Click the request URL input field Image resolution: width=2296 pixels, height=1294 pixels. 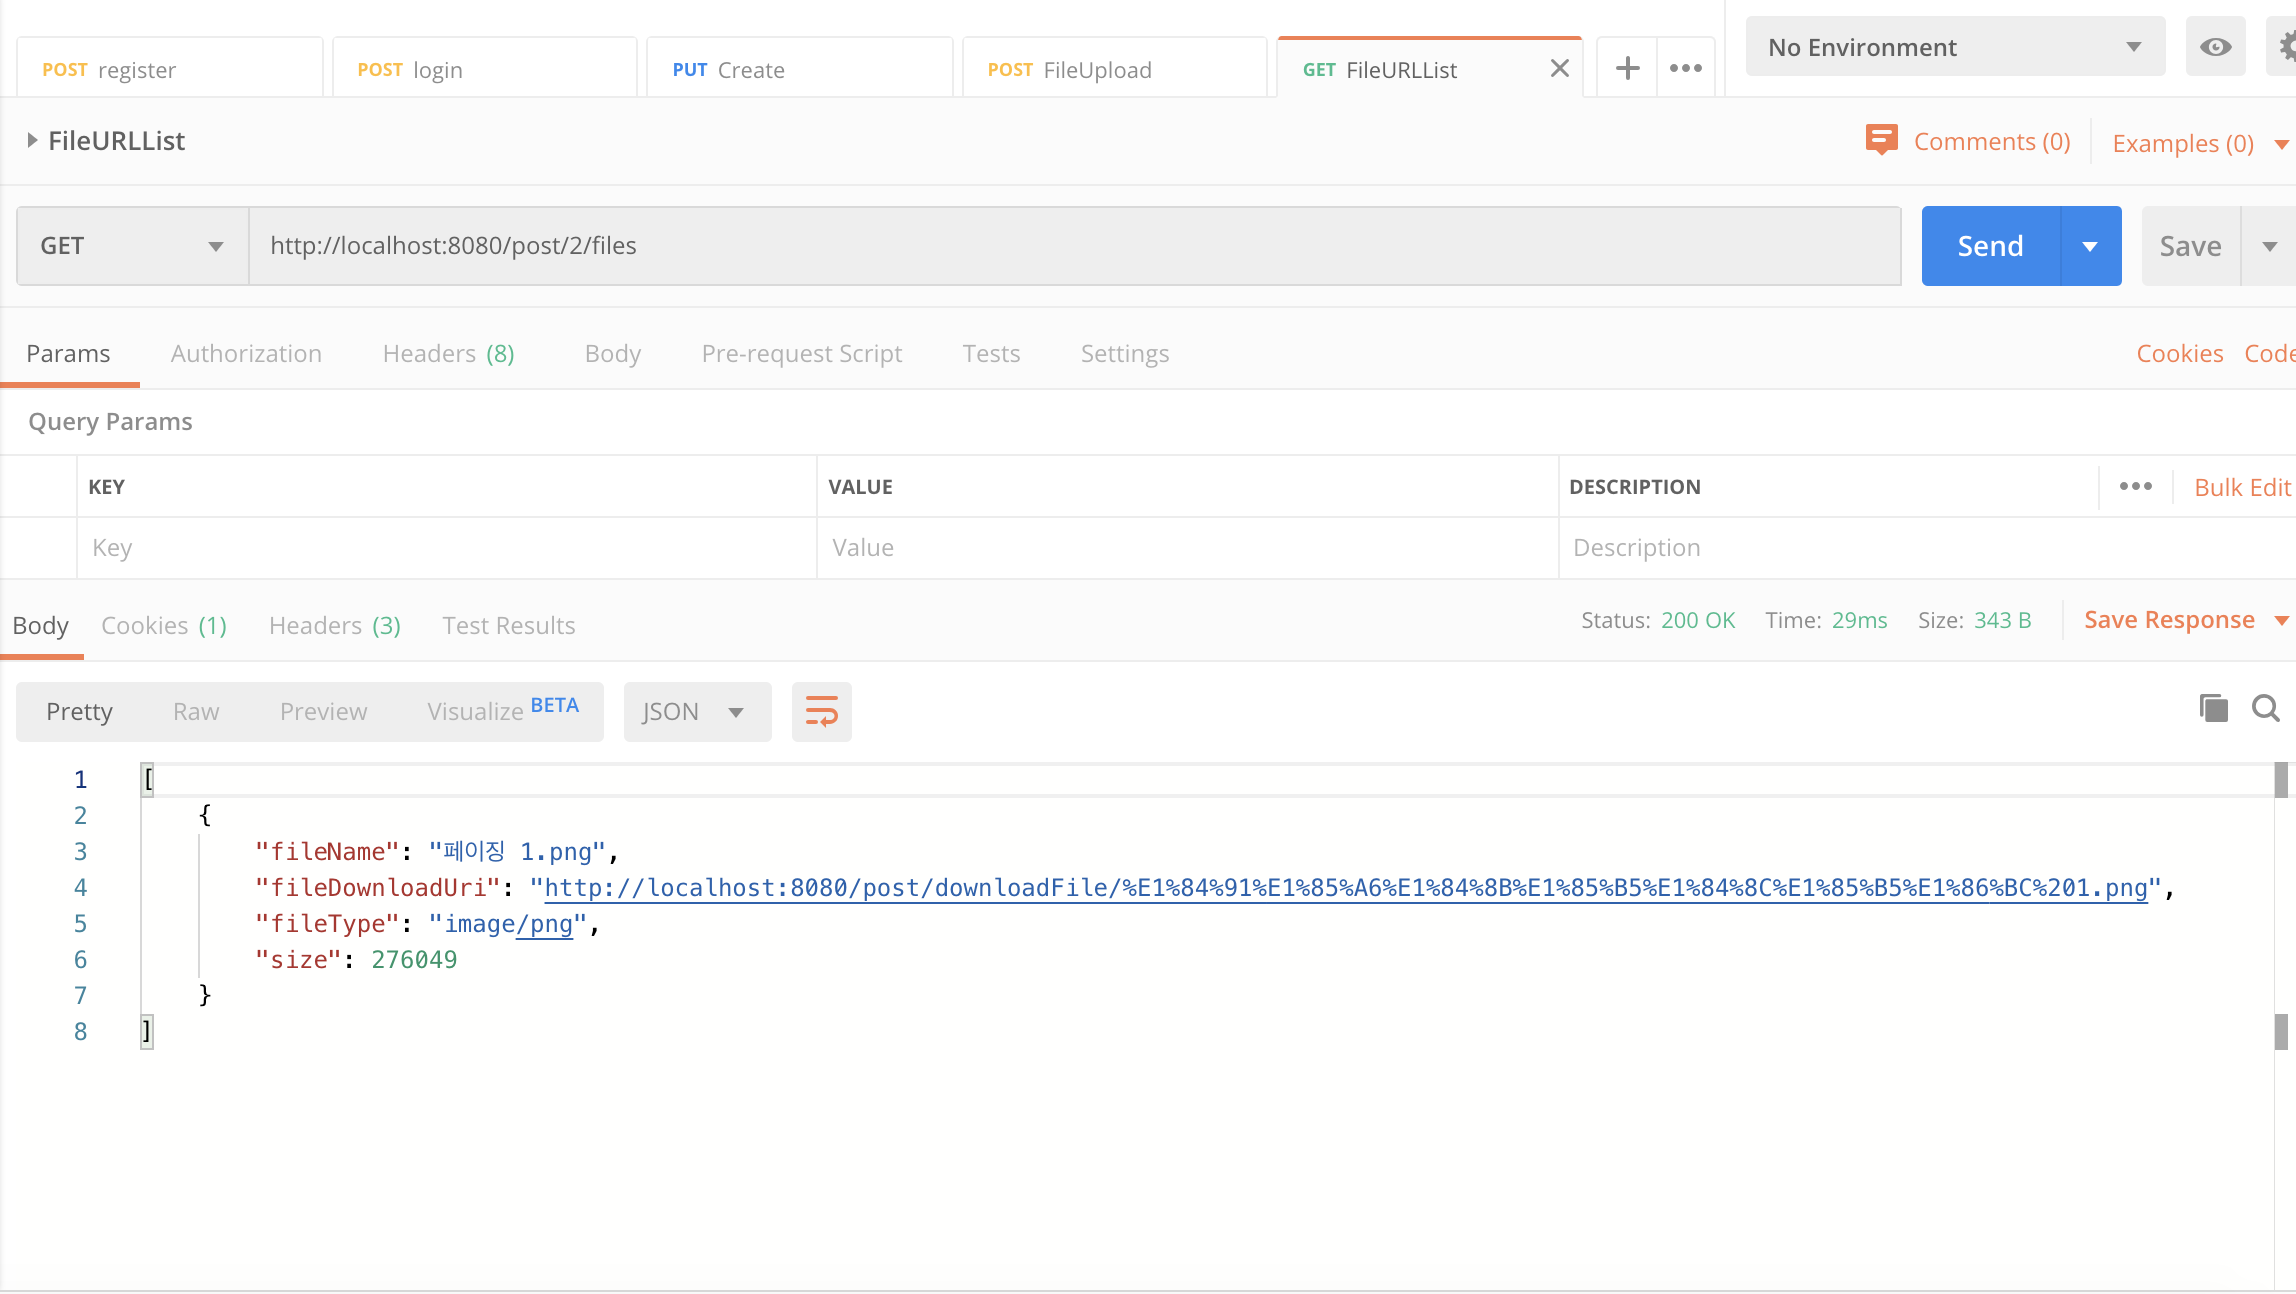tap(1074, 246)
